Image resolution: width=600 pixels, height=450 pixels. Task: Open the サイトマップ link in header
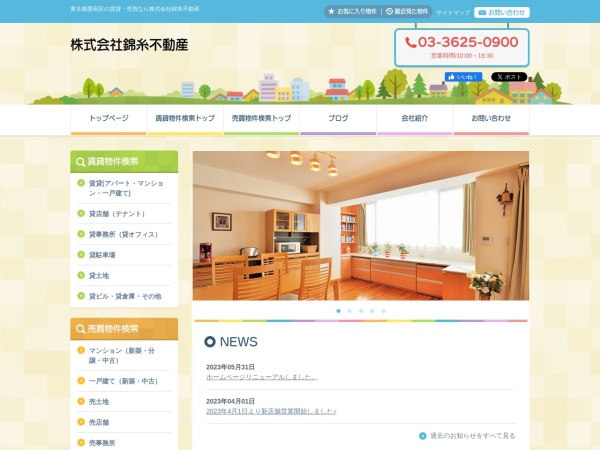453,13
